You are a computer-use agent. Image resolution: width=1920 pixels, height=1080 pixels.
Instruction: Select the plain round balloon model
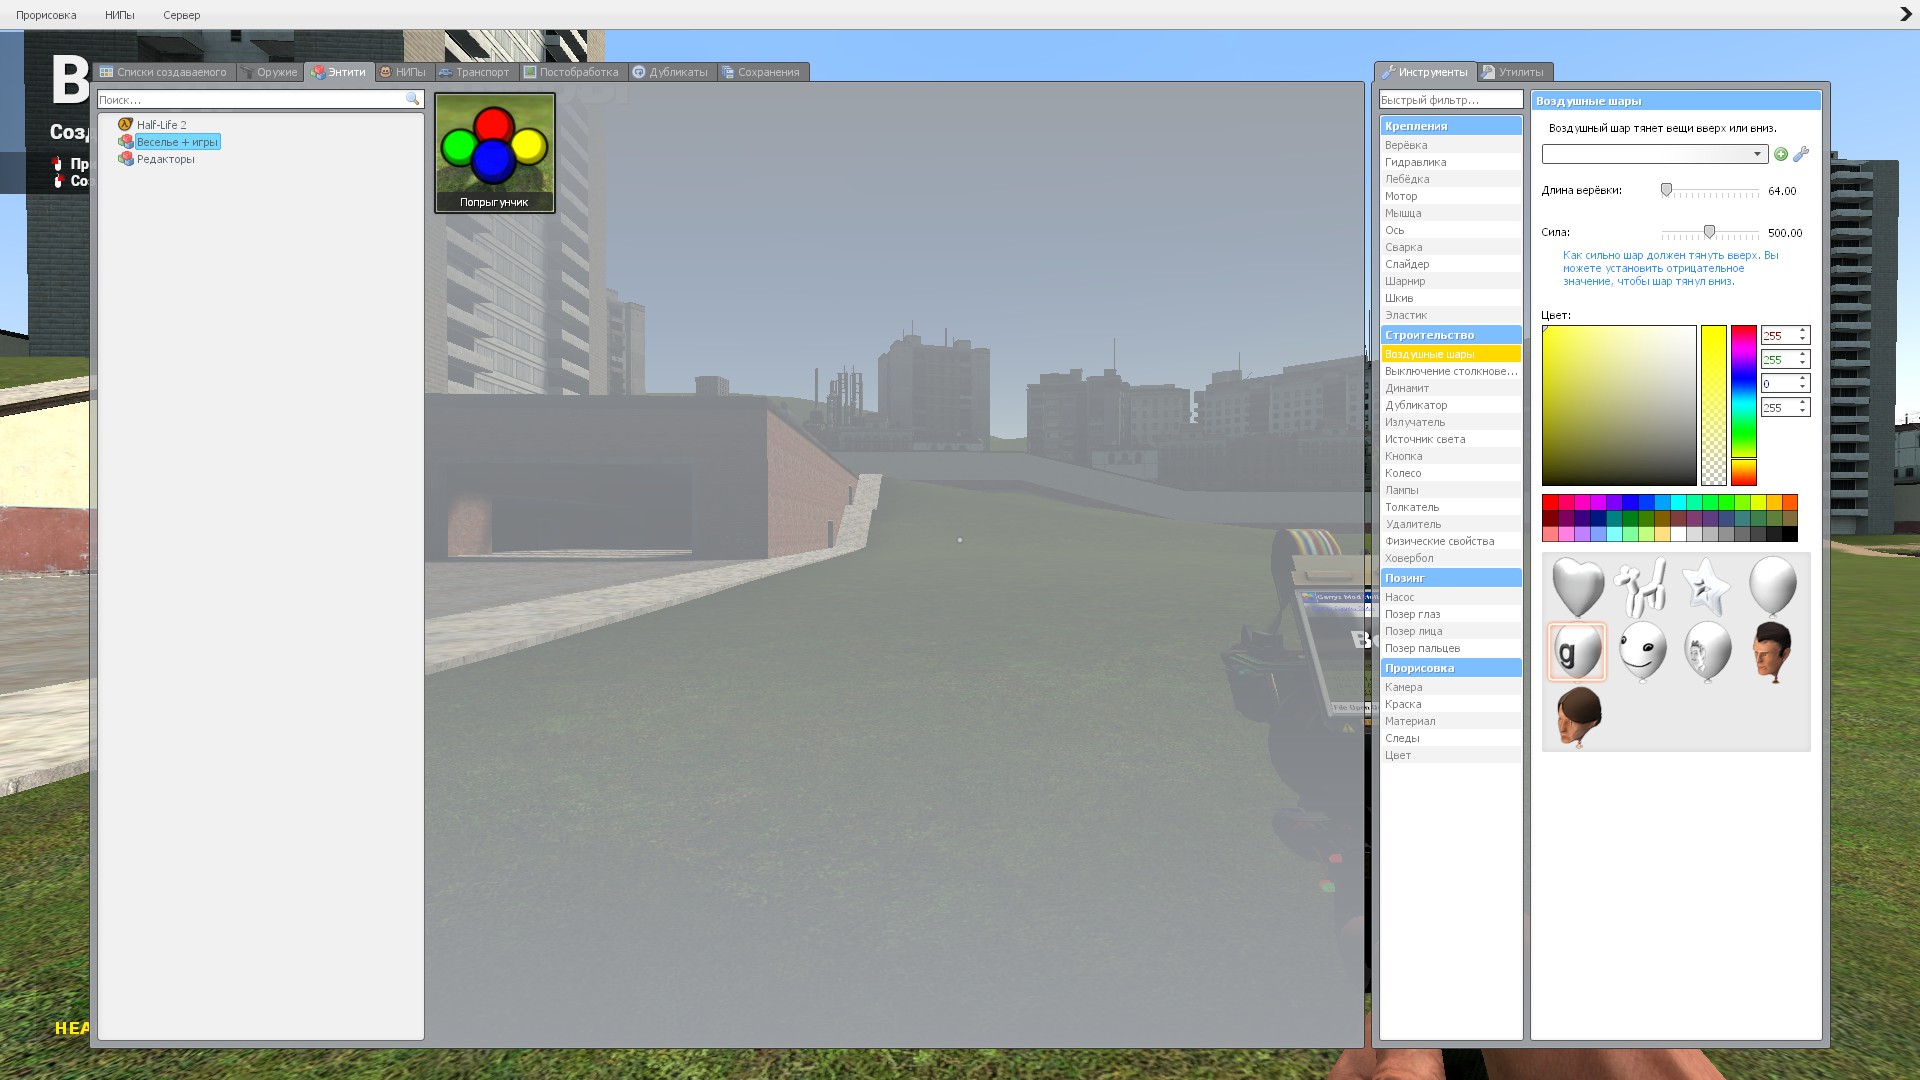tap(1772, 587)
